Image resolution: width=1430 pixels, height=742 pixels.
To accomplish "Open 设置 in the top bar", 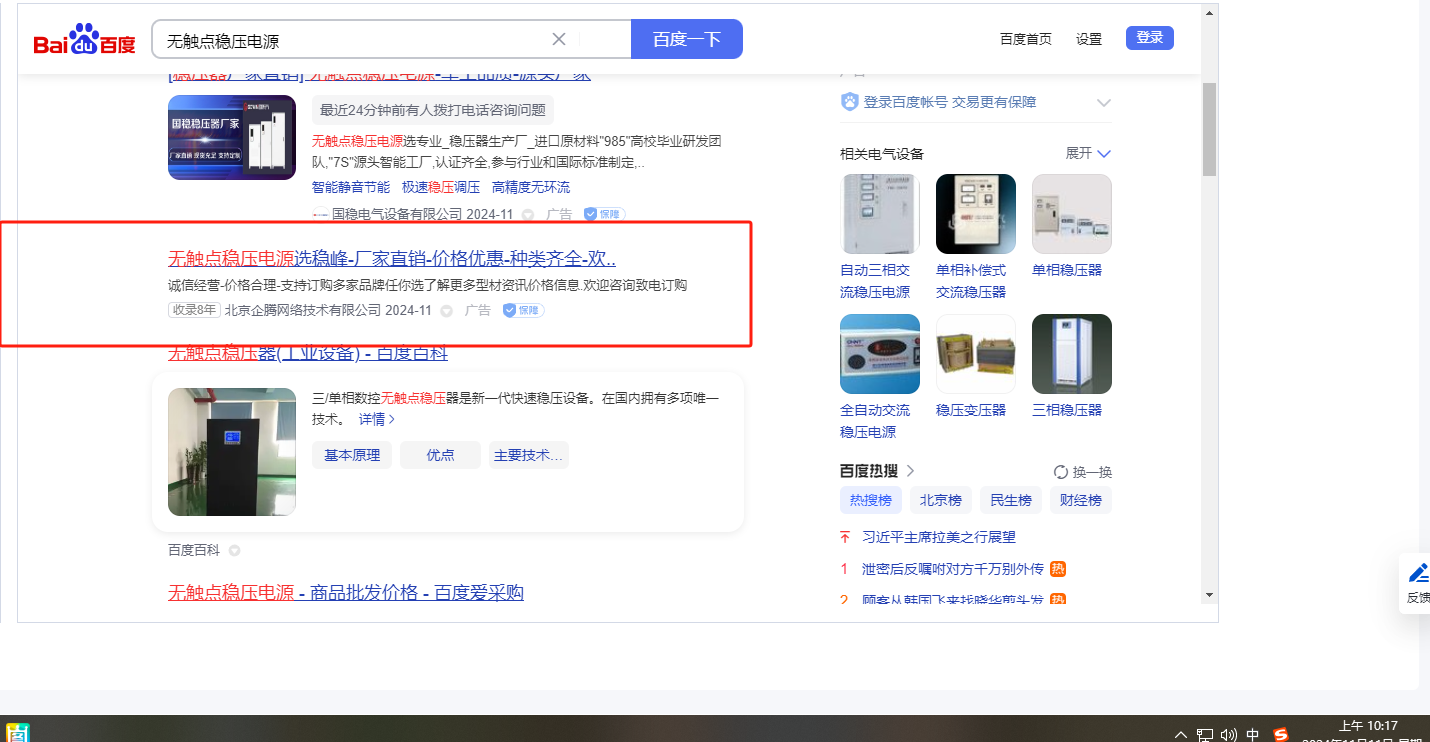I will pos(1089,39).
